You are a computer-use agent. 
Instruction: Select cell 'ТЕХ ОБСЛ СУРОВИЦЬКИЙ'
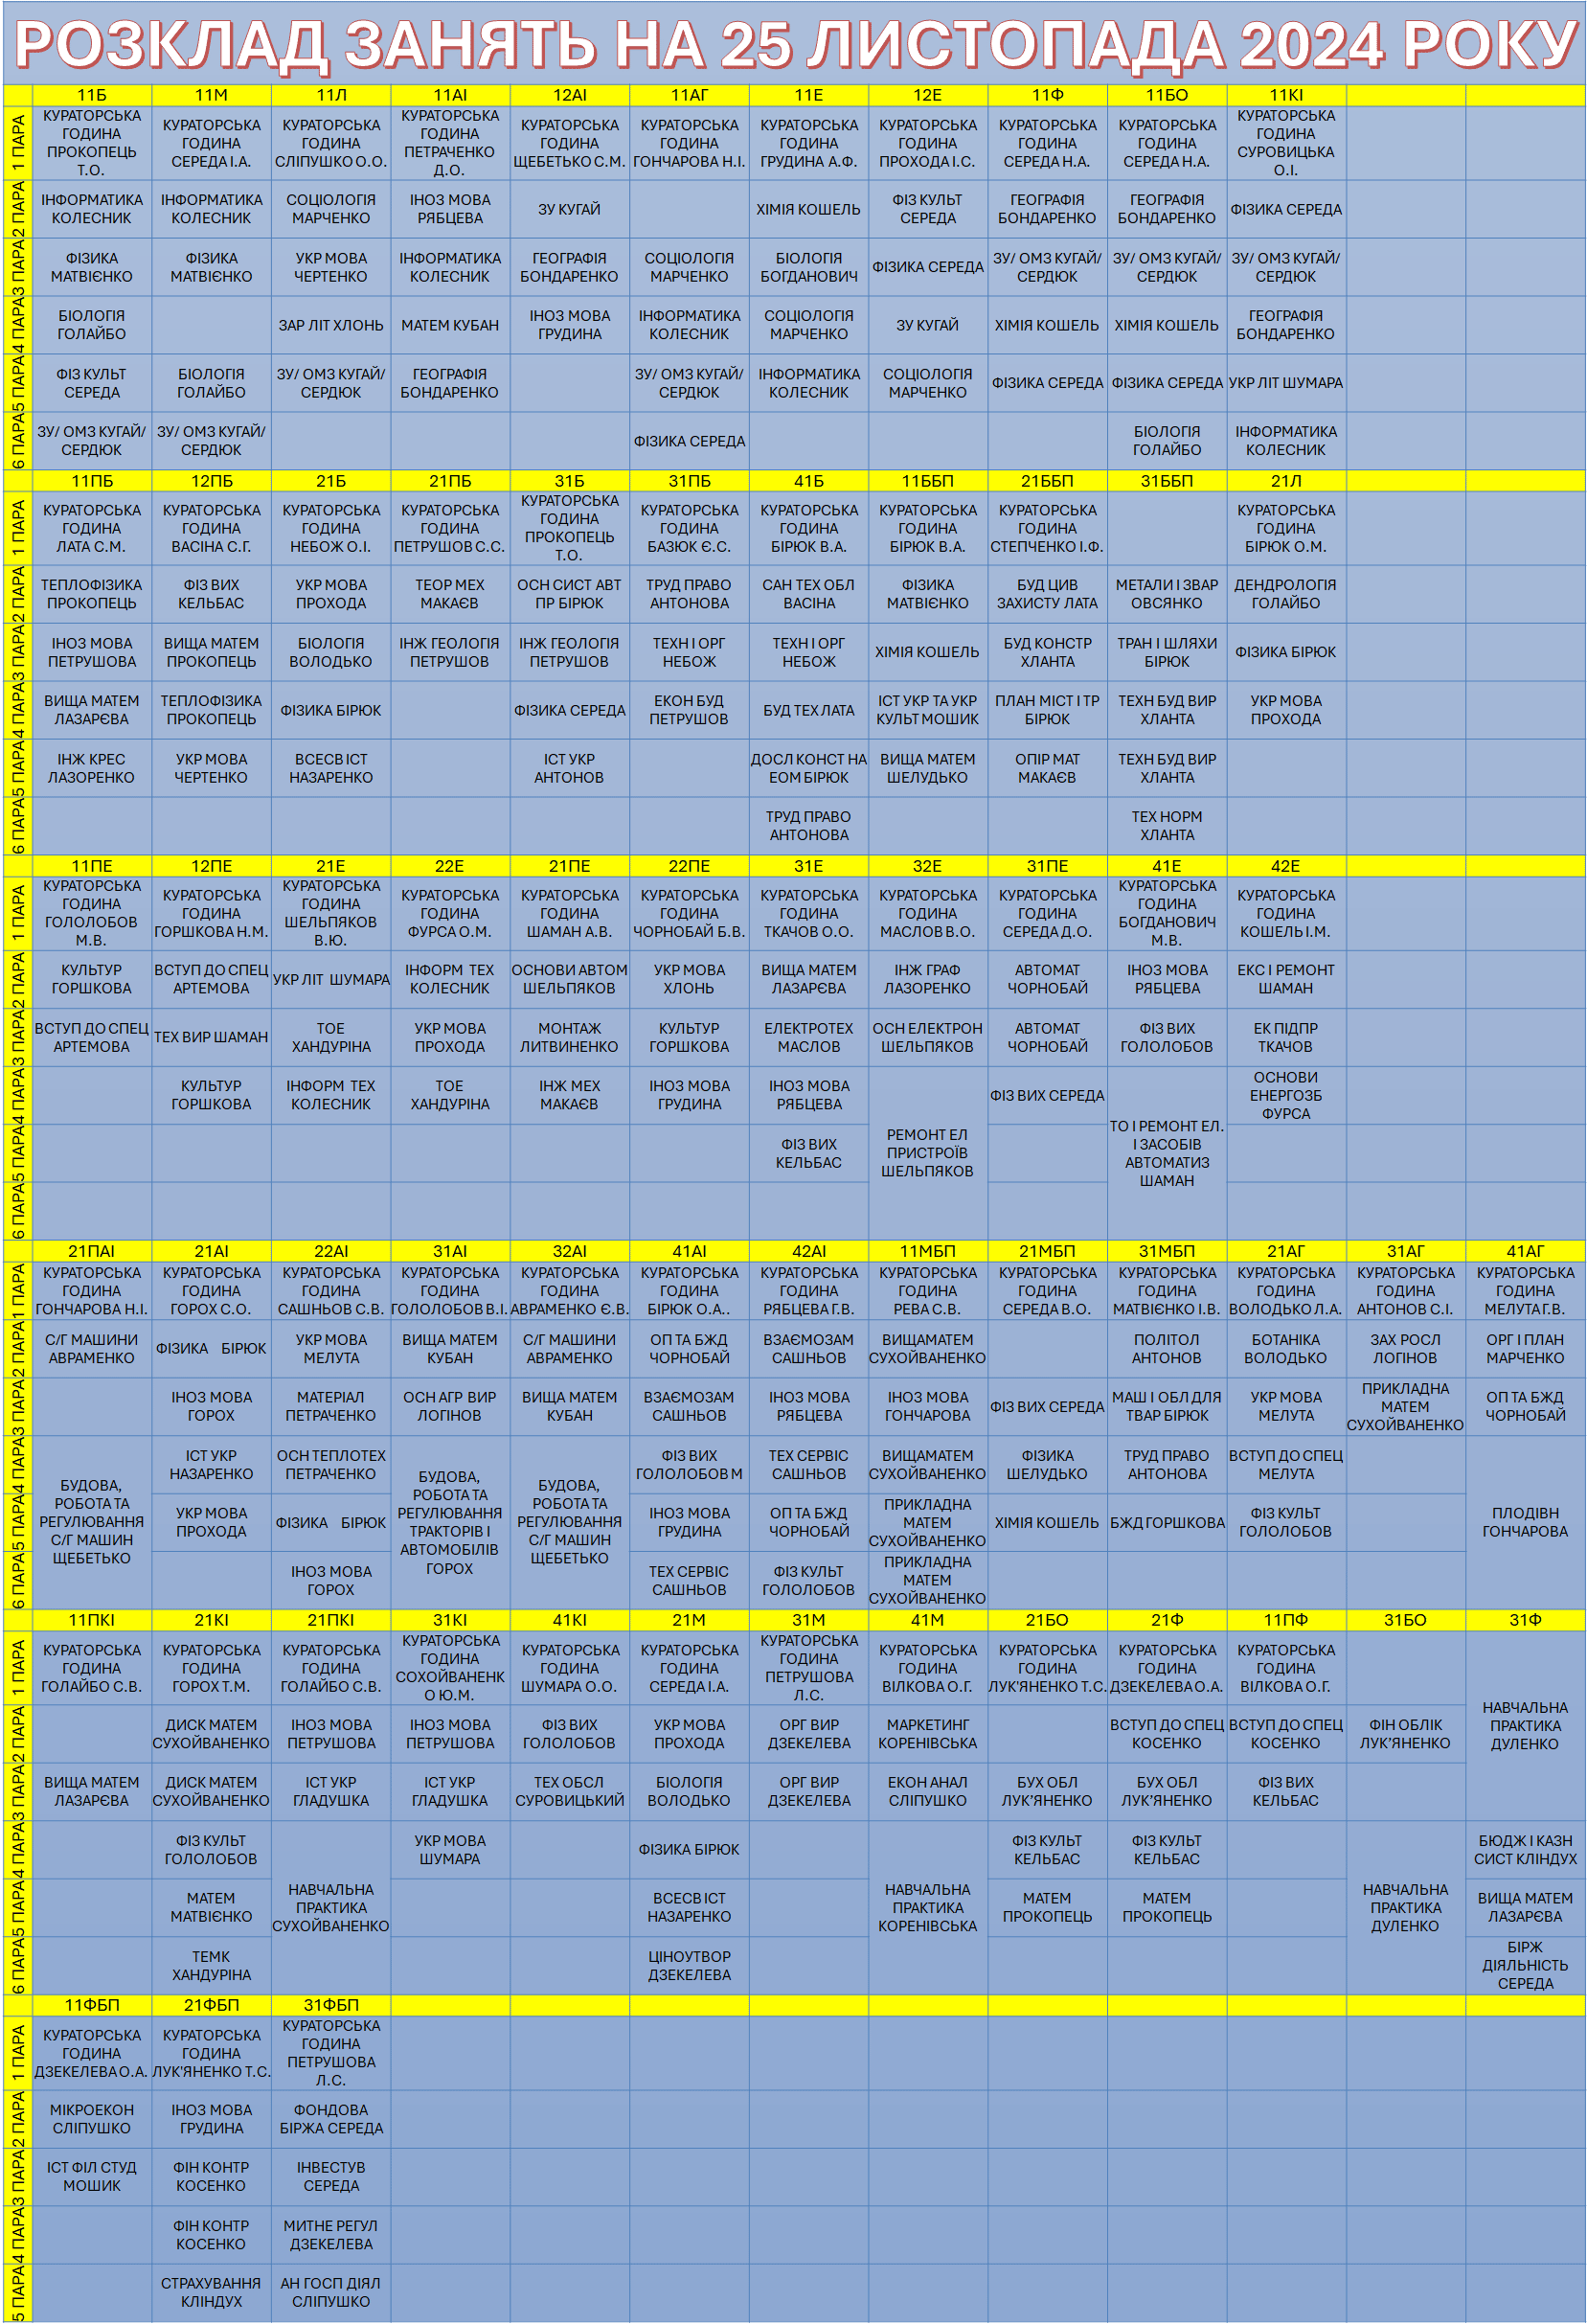569,1791
